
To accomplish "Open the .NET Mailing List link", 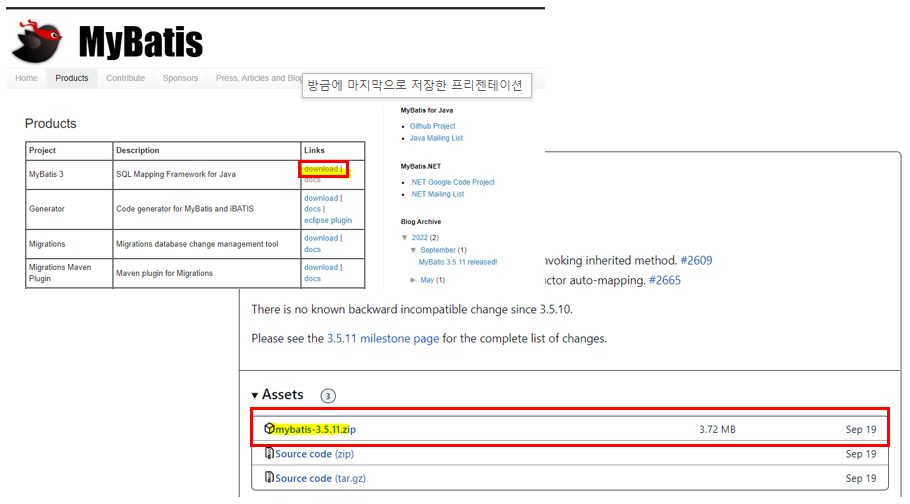I will pos(437,195).
